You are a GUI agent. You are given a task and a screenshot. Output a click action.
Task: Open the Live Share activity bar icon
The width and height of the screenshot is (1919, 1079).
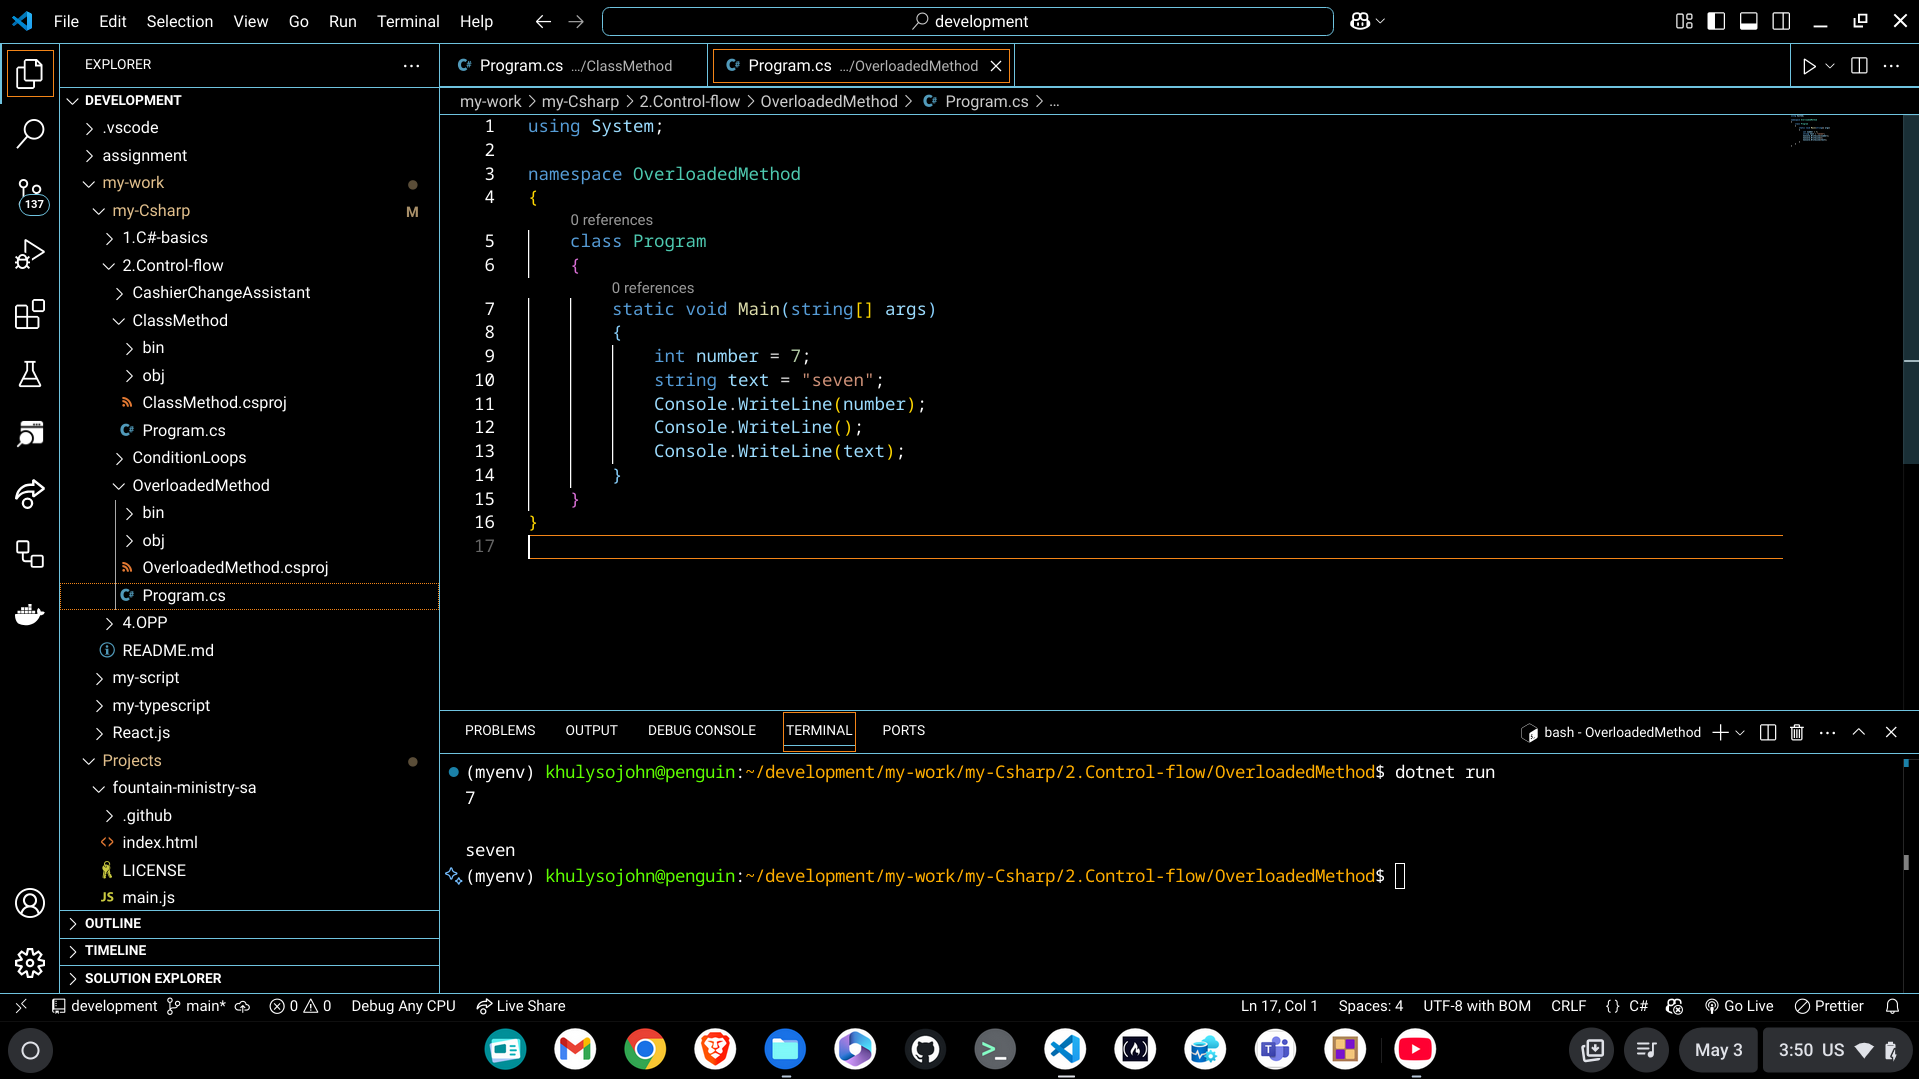[30, 494]
